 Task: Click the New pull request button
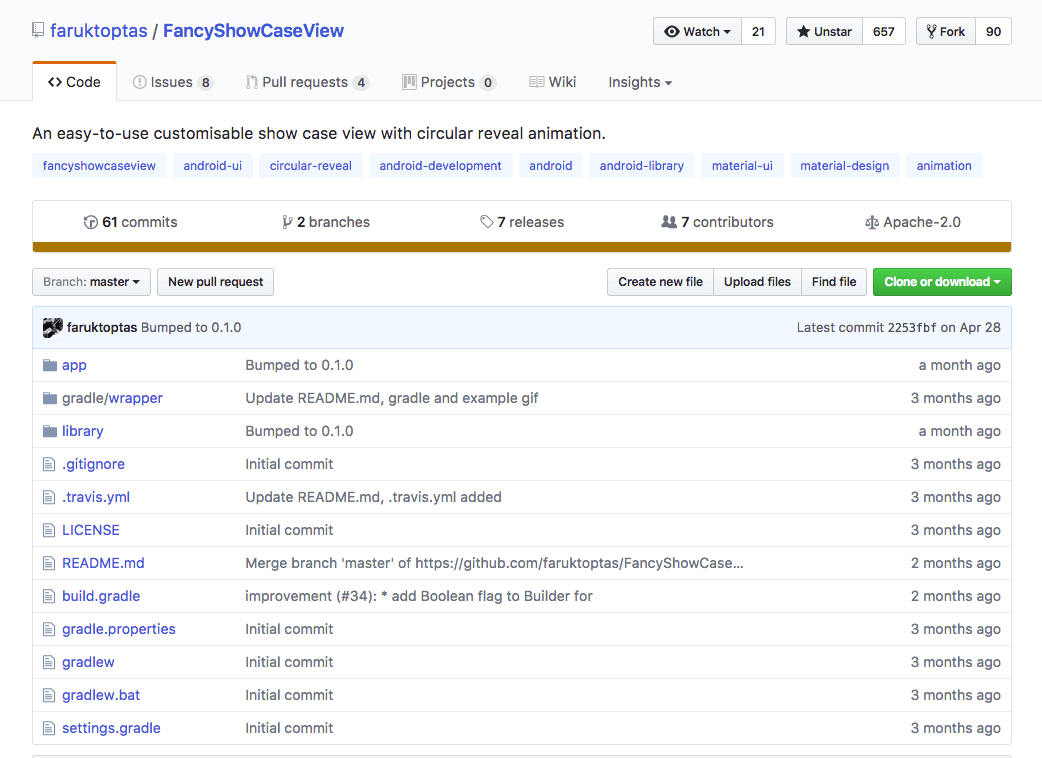coord(215,282)
